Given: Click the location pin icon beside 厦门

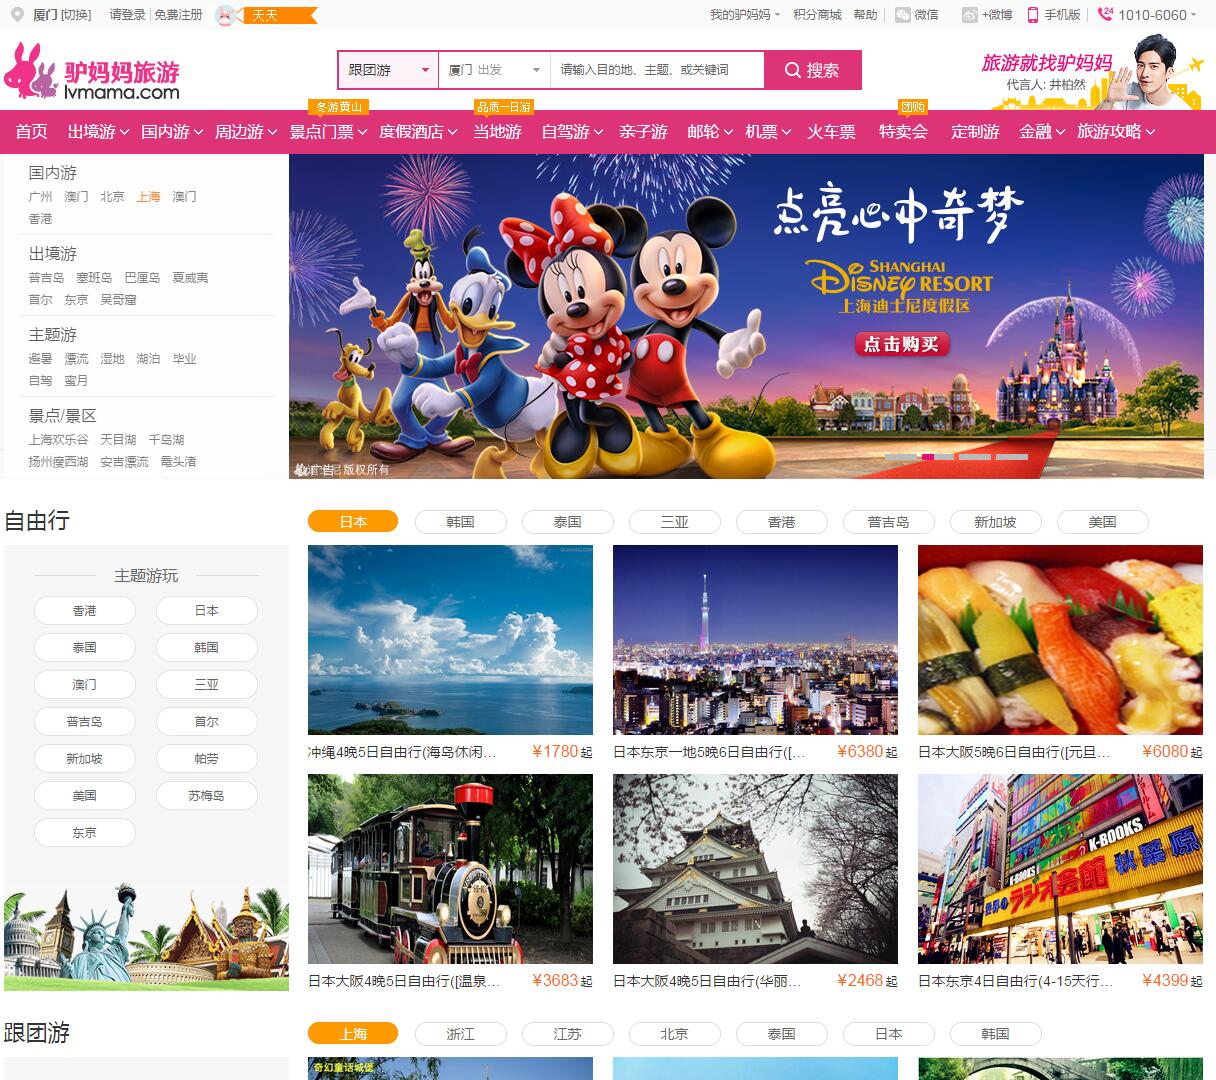Looking at the screenshot, I should (17, 15).
